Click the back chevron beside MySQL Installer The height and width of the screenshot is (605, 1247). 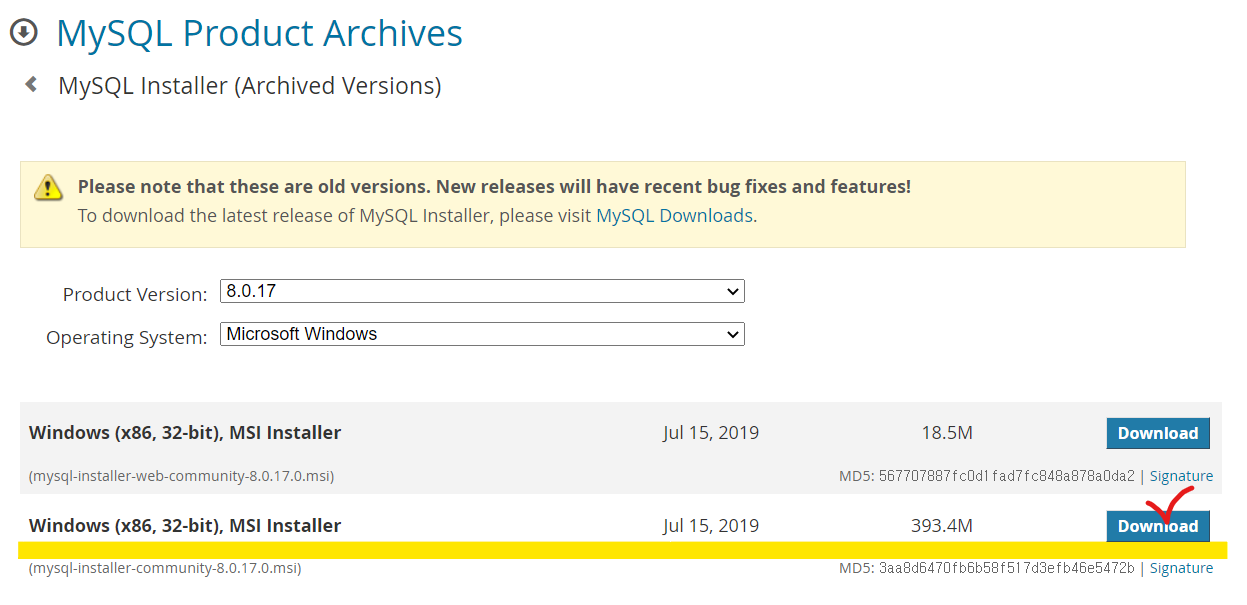click(32, 85)
